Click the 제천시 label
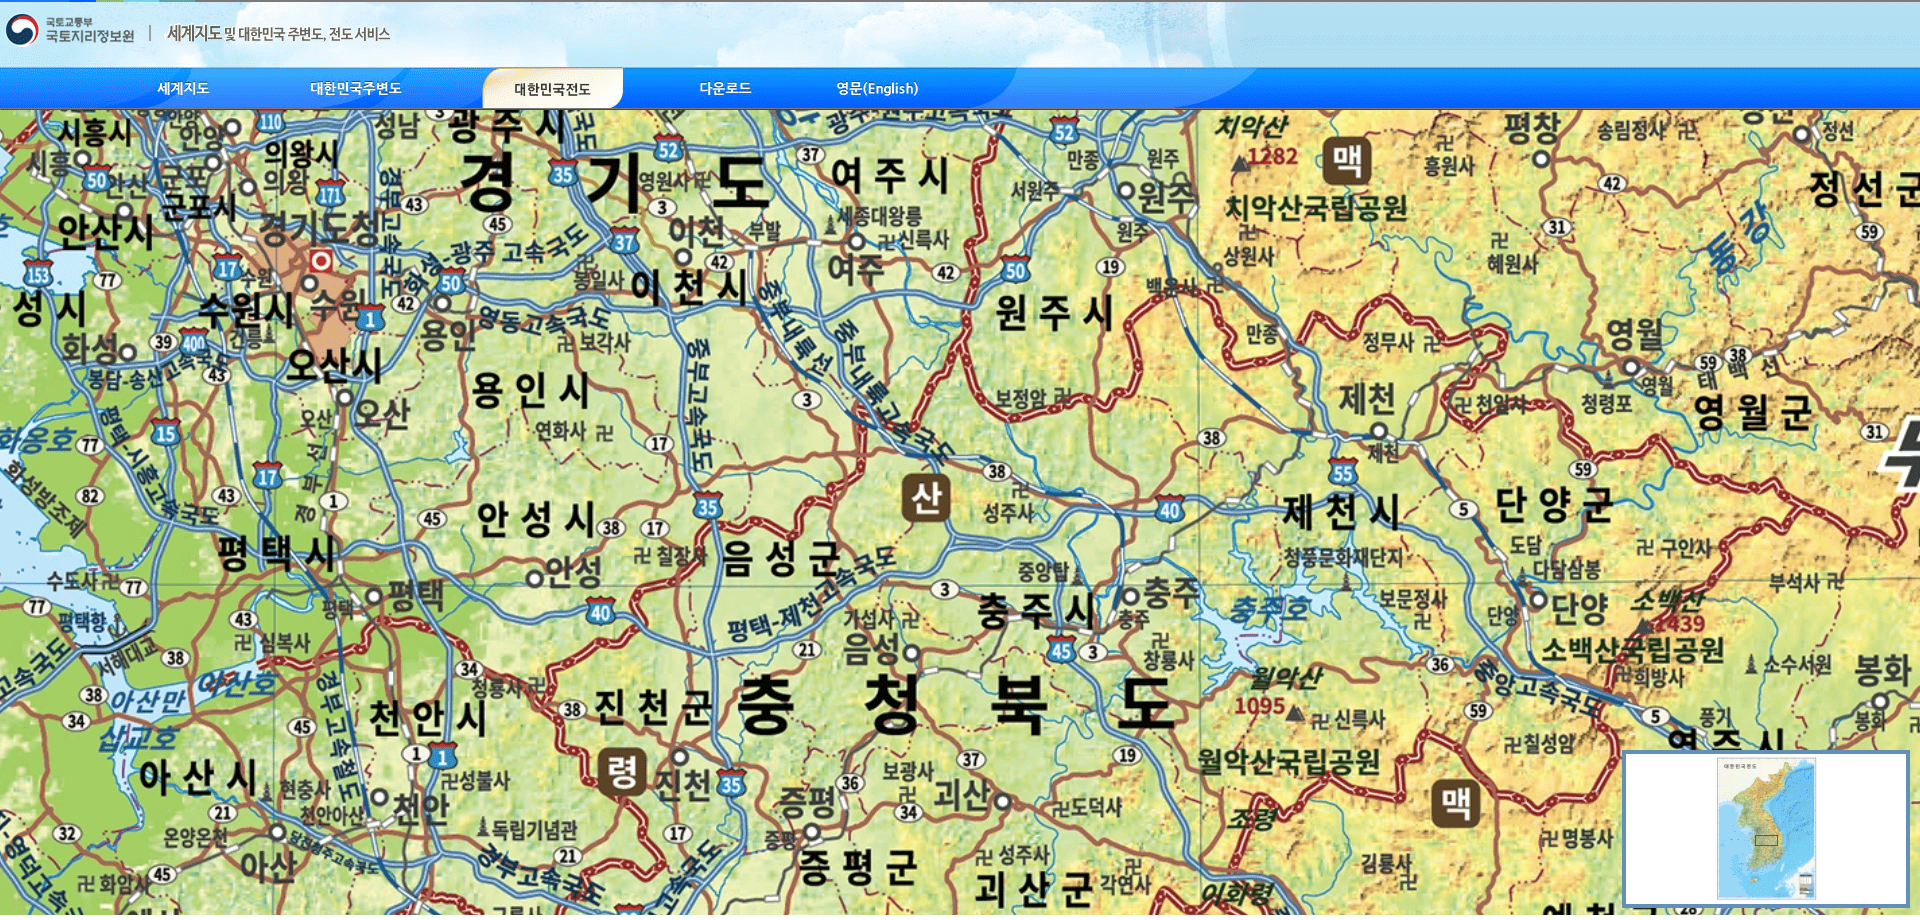Image resolution: width=1920 pixels, height=920 pixels. tap(1341, 513)
